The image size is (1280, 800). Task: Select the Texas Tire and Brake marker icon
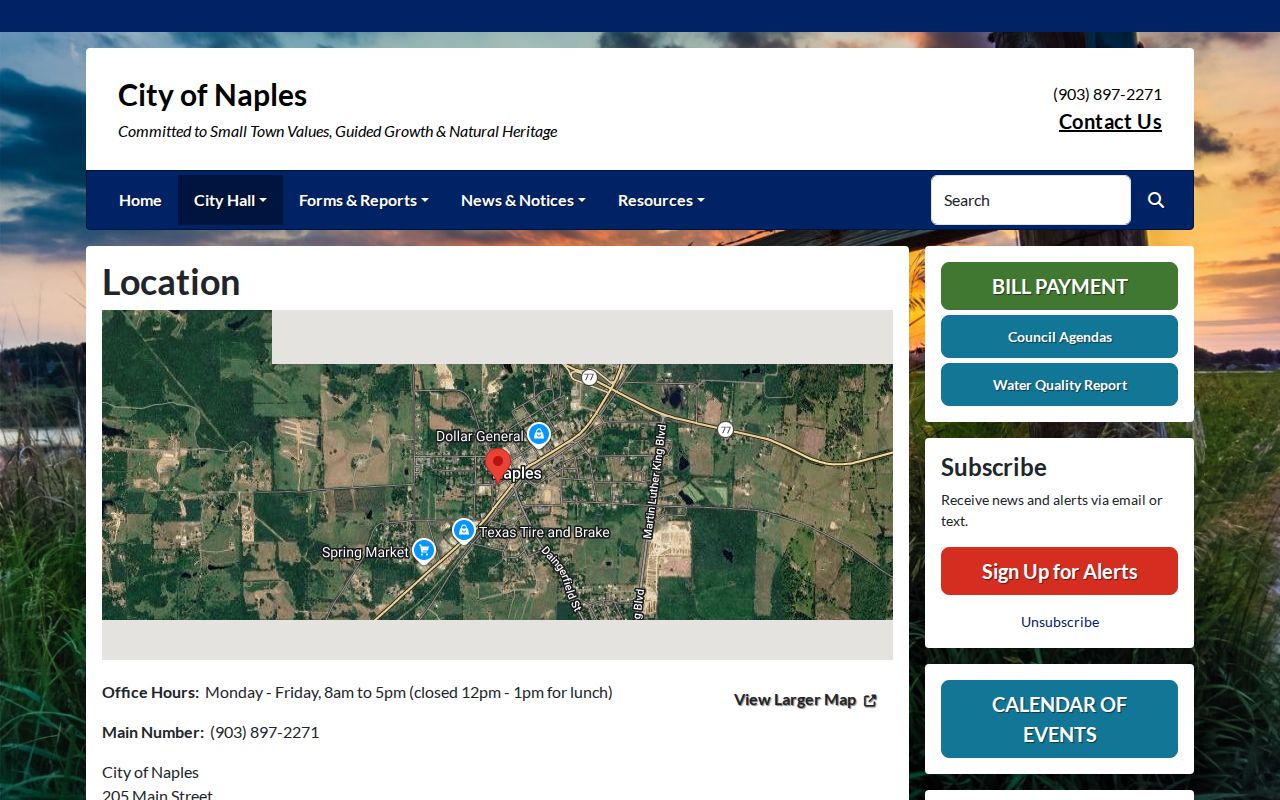pos(463,530)
